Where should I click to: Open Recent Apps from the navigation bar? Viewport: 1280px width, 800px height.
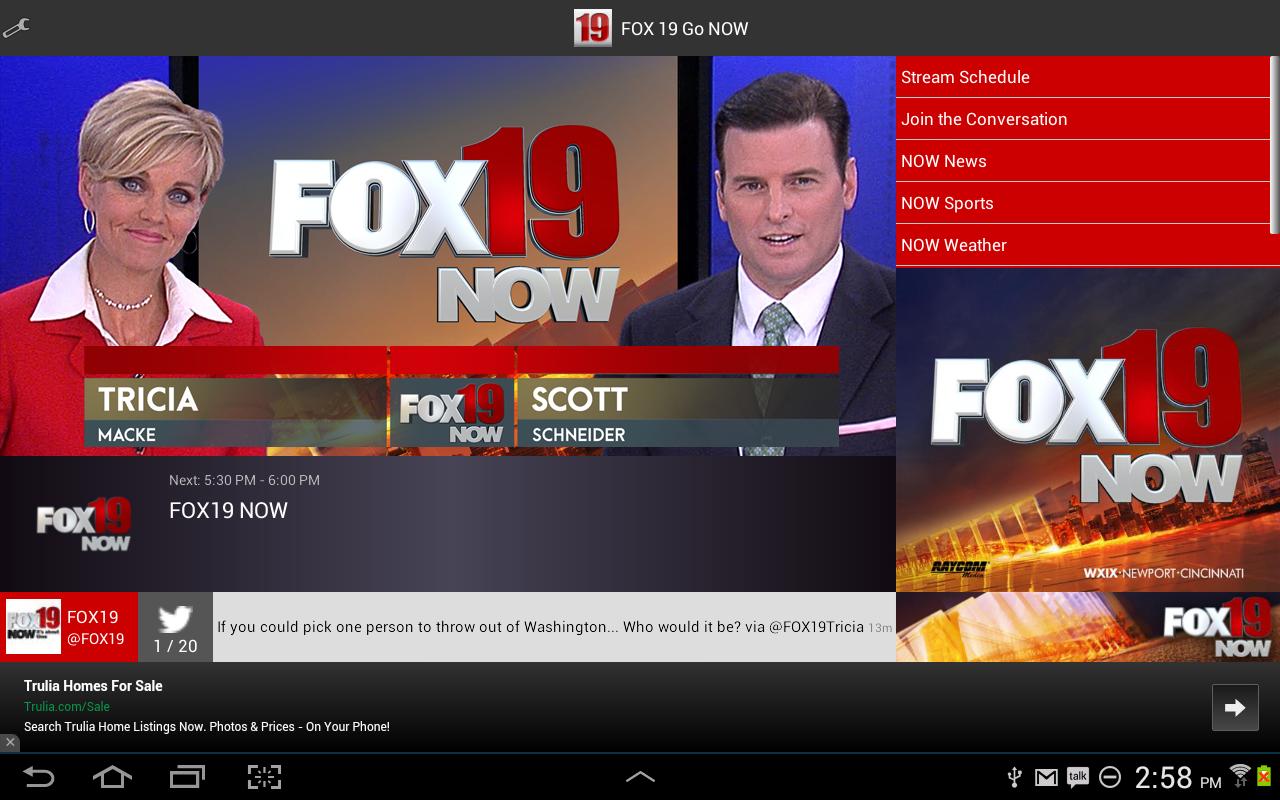(x=186, y=777)
